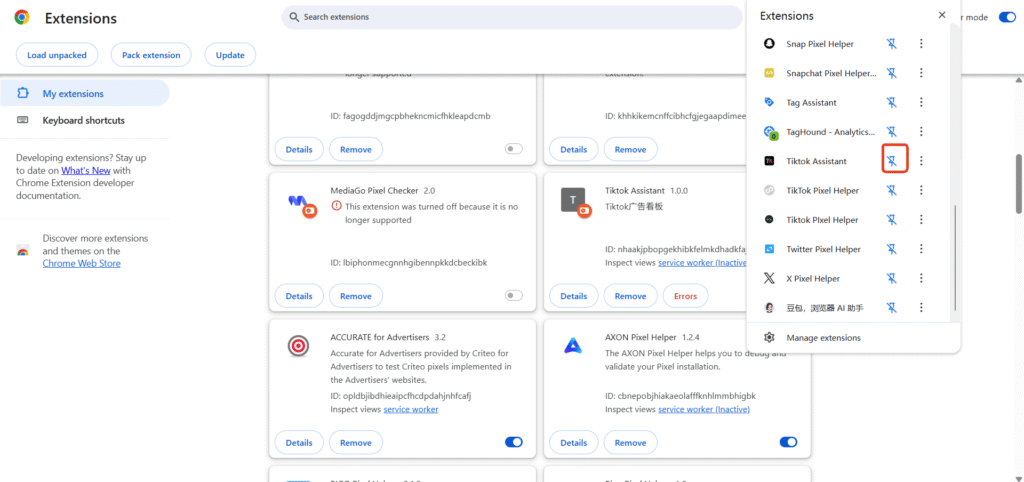Open the Chrome Web Store link
This screenshot has height=482, width=1024.
(82, 263)
